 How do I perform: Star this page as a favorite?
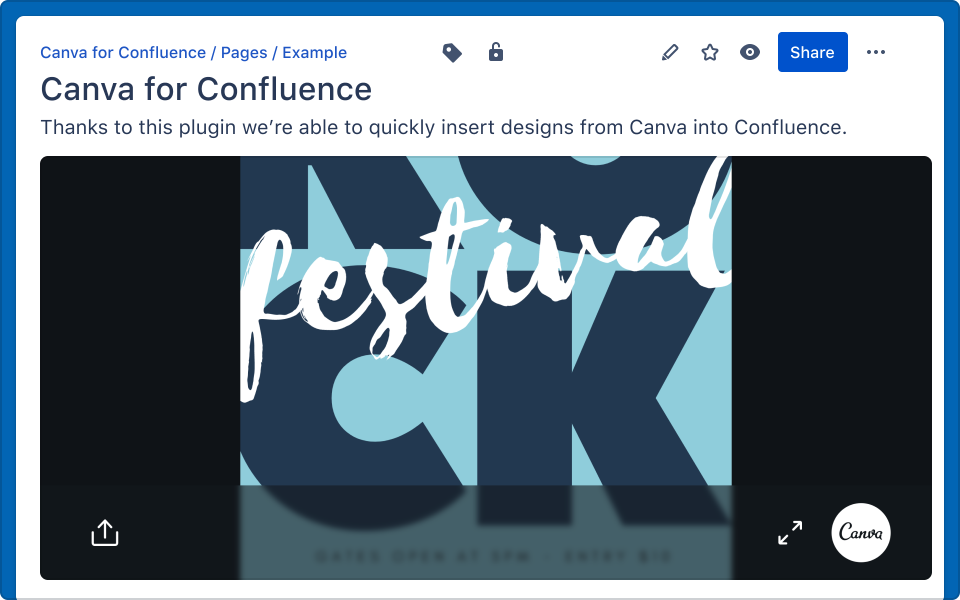(x=710, y=53)
